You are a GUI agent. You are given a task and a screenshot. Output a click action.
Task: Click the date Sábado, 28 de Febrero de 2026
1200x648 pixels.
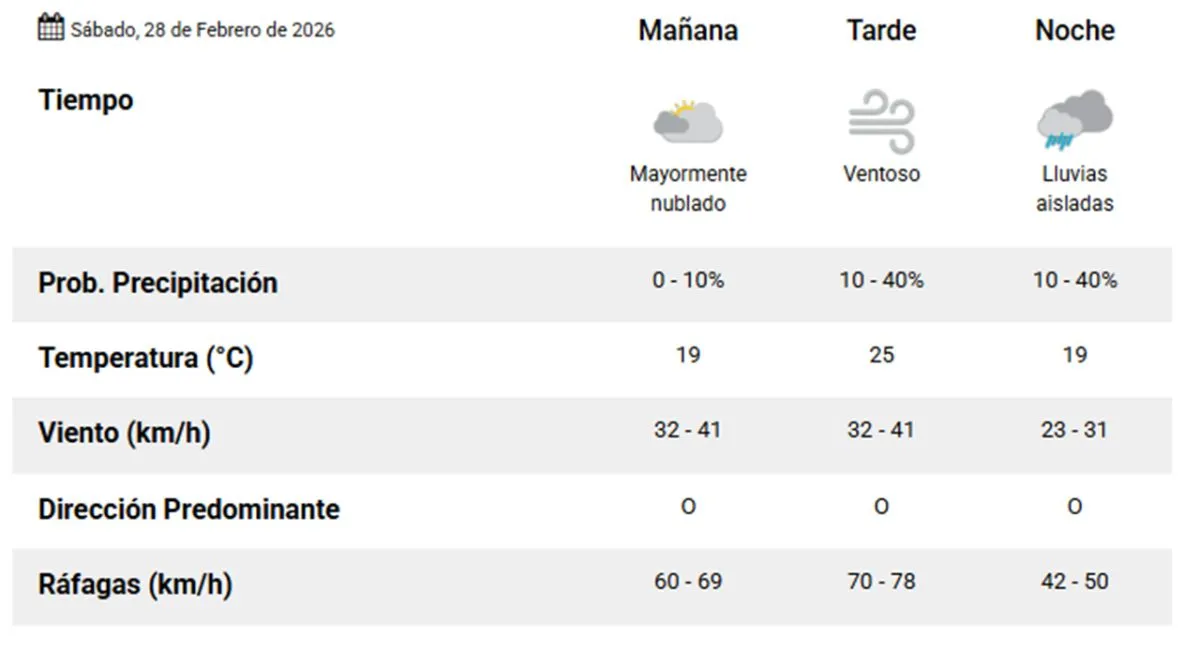point(202,30)
